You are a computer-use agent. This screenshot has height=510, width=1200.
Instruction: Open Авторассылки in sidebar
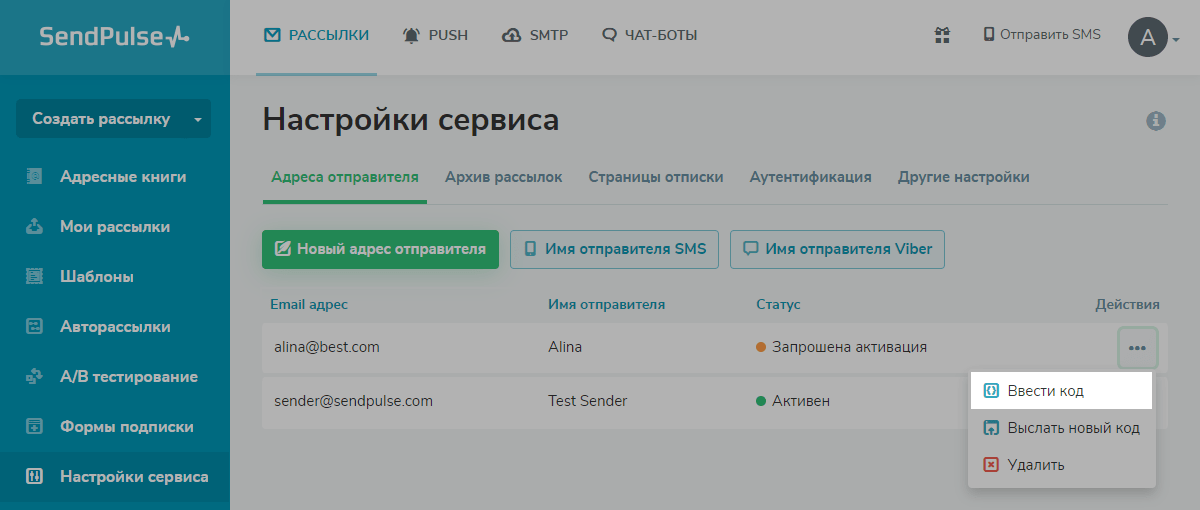coord(115,327)
